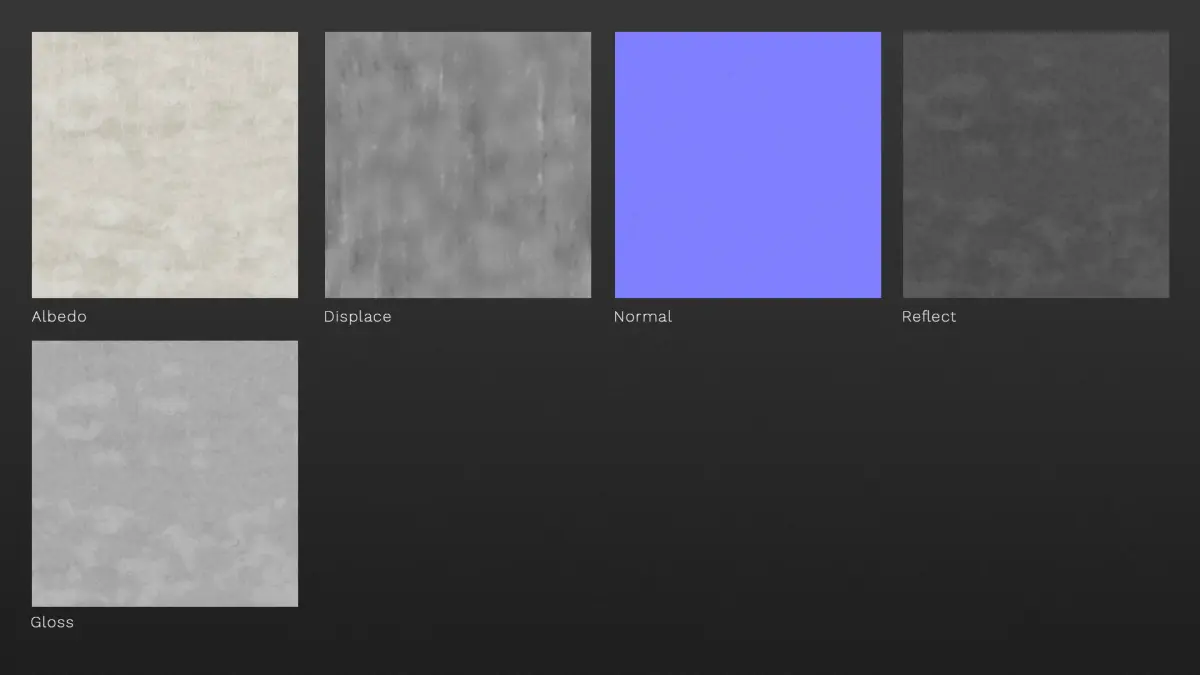Select the Displace map thumbnail

[x=458, y=165]
